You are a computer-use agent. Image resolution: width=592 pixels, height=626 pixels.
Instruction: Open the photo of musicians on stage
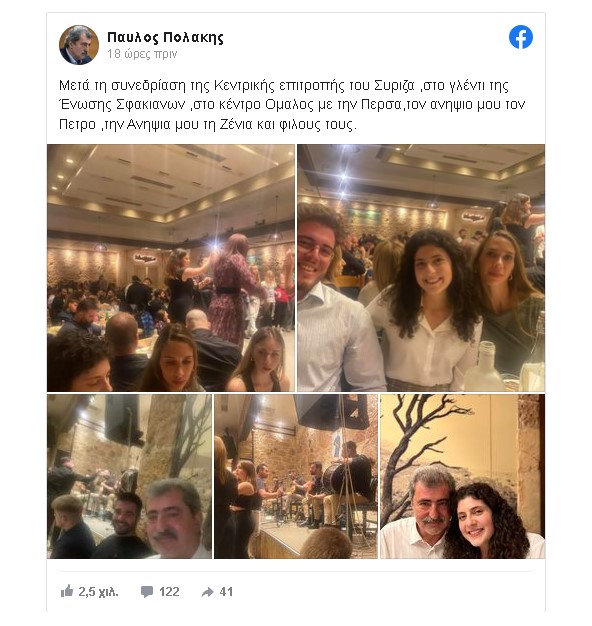click(296, 476)
